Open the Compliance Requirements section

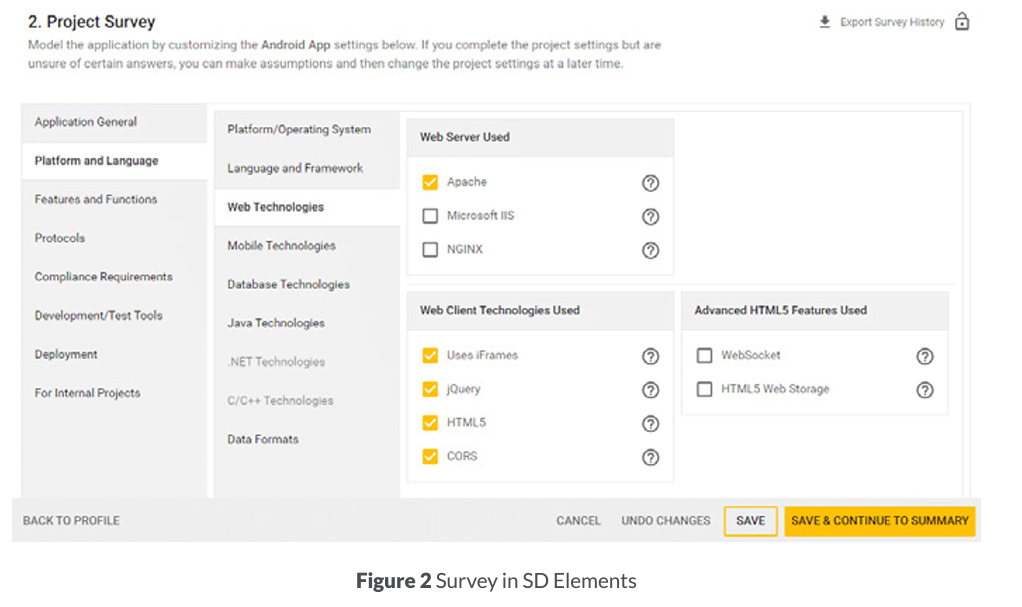pos(114,277)
